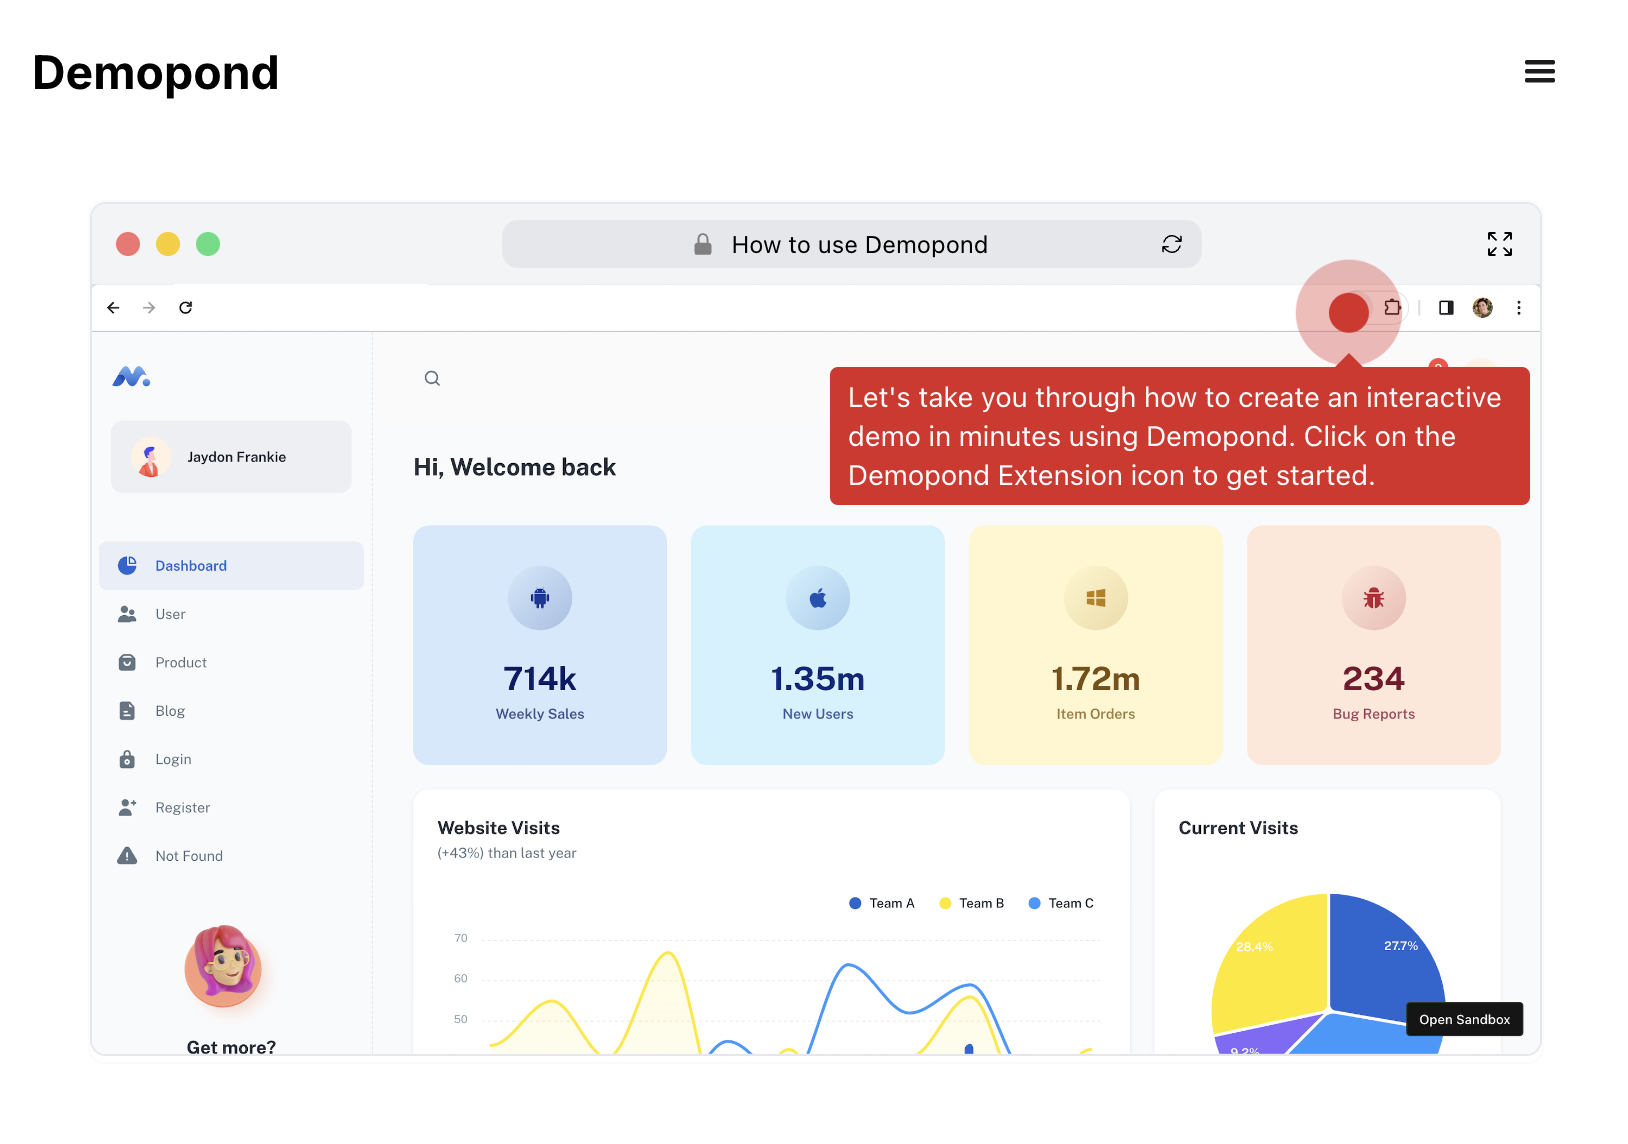Click the Android icon on Weekly Sales card

[x=540, y=598]
